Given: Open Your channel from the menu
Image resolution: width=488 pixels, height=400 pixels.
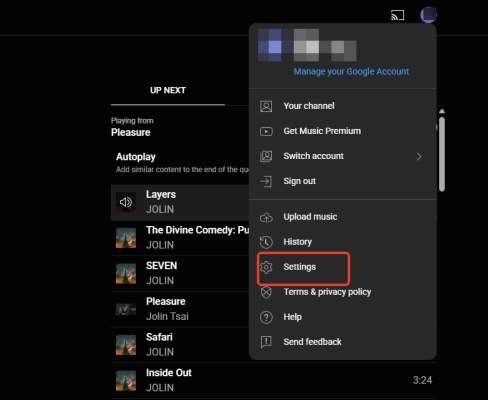Looking at the screenshot, I should click(x=343, y=106).
